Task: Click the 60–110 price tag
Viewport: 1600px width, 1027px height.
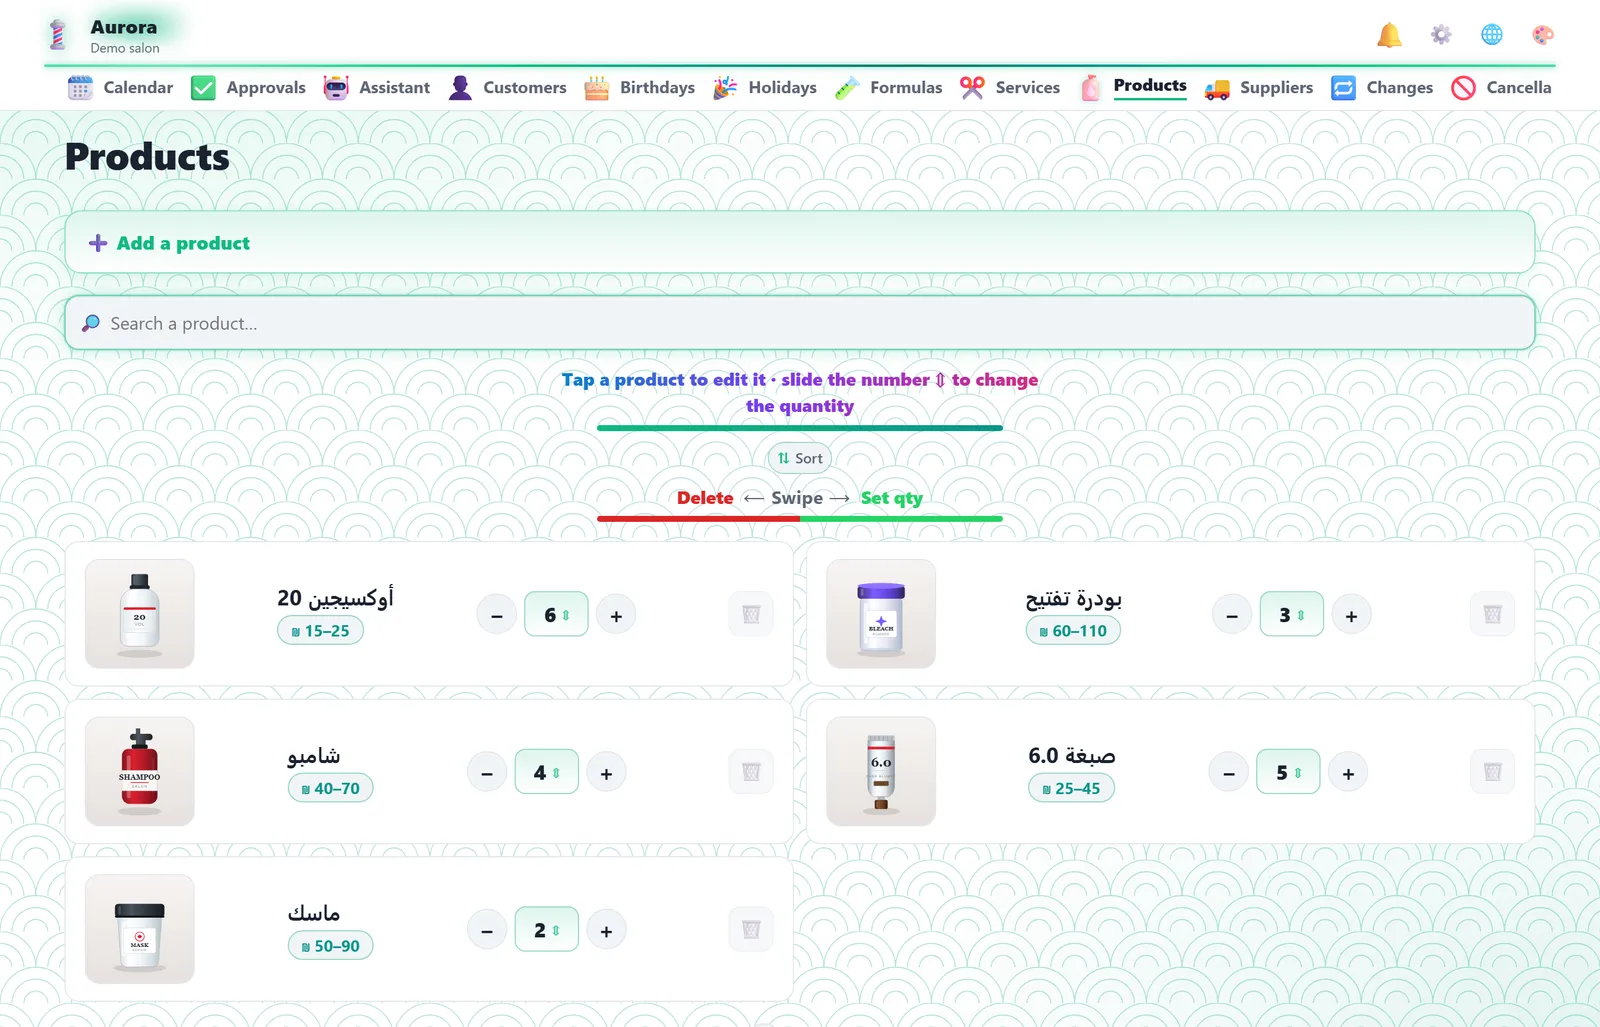Action: [1073, 631]
